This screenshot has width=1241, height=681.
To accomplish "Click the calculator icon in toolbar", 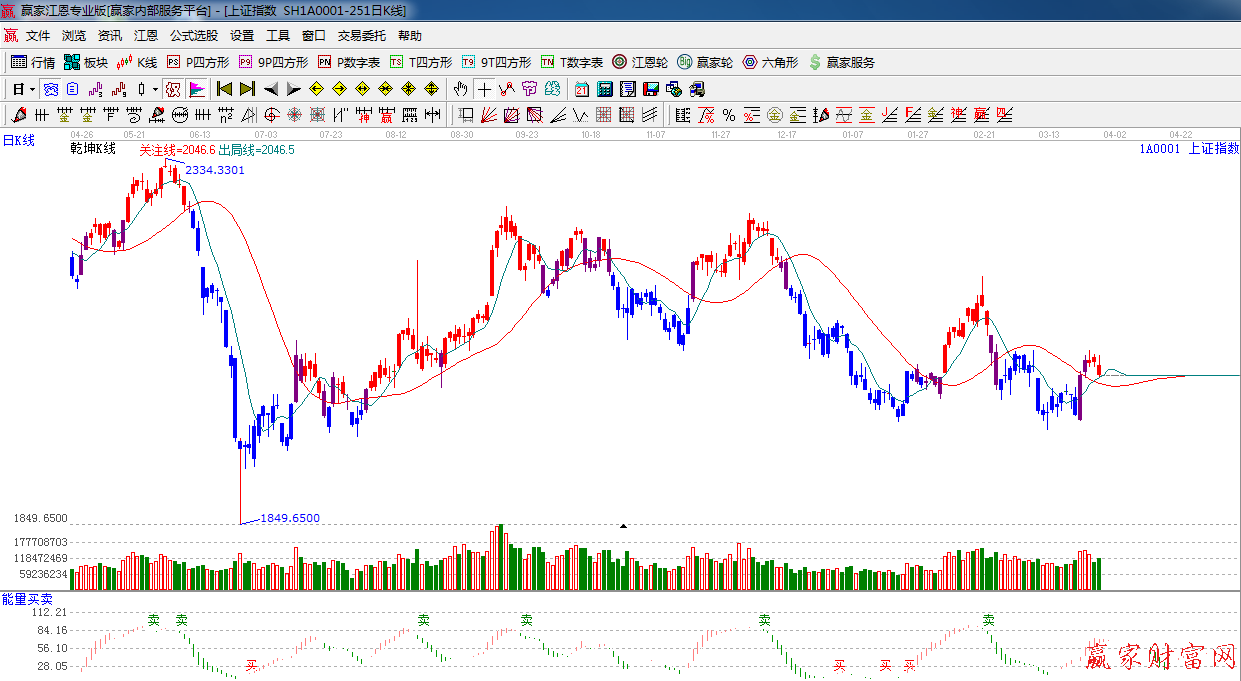I will [x=604, y=89].
